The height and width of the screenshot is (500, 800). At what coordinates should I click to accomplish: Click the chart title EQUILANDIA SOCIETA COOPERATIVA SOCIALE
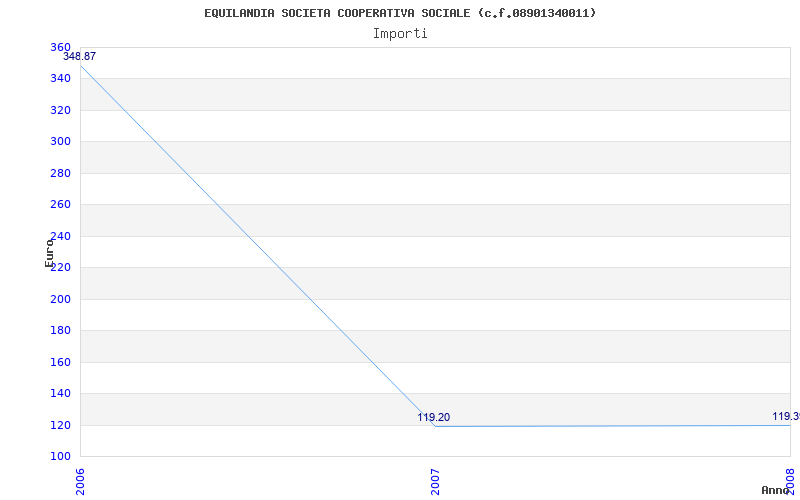(x=400, y=13)
